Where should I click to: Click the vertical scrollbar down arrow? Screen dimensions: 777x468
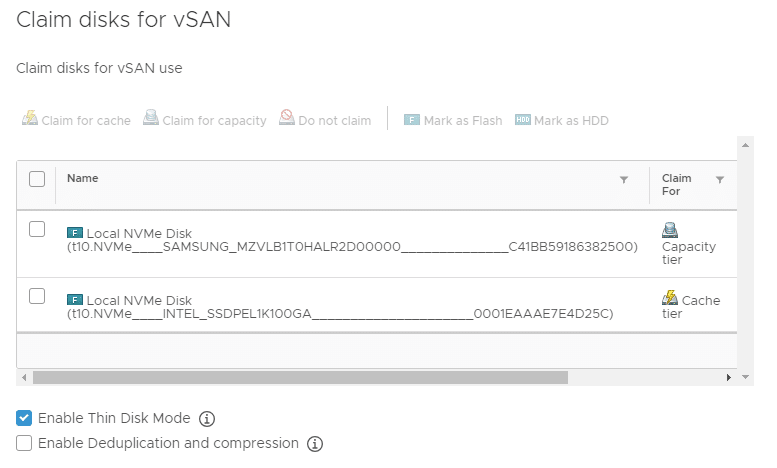tap(745, 377)
